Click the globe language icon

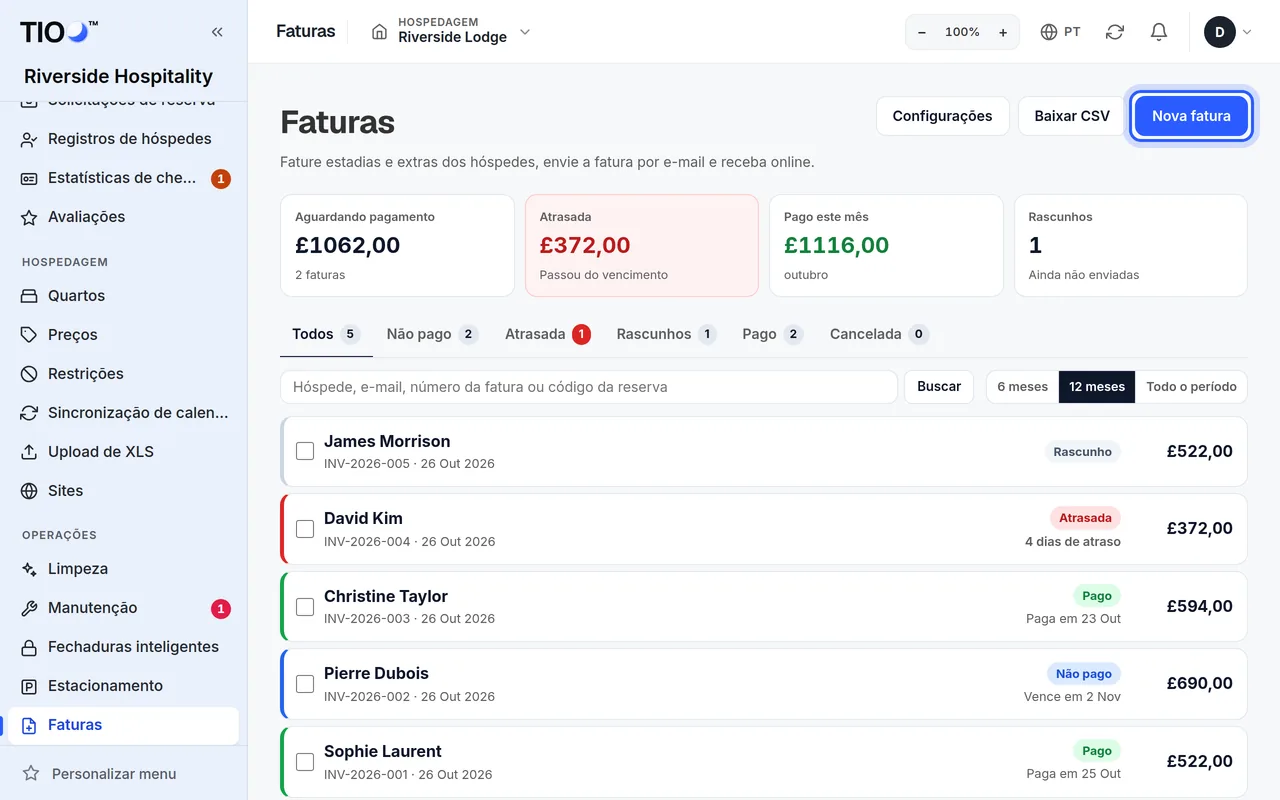click(1049, 32)
